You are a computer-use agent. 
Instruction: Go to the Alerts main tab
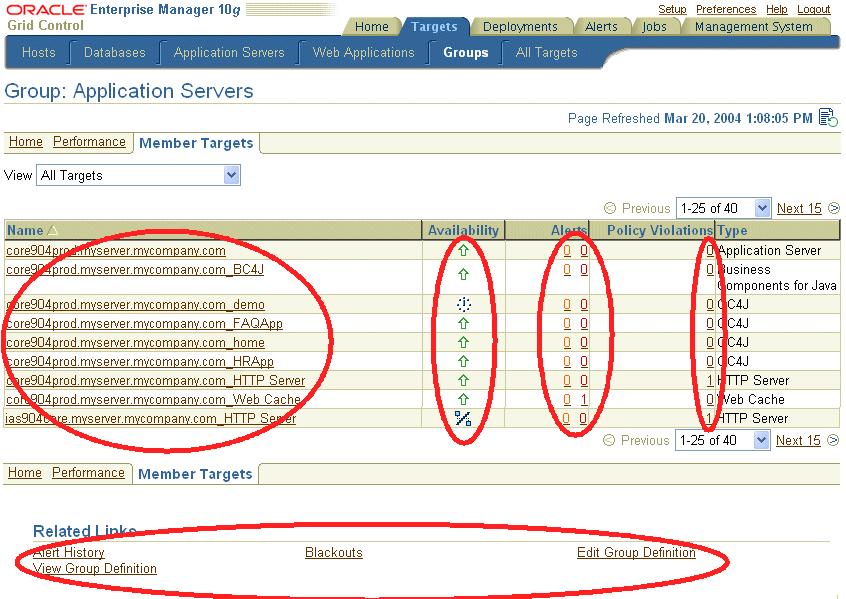pyautogui.click(x=601, y=26)
